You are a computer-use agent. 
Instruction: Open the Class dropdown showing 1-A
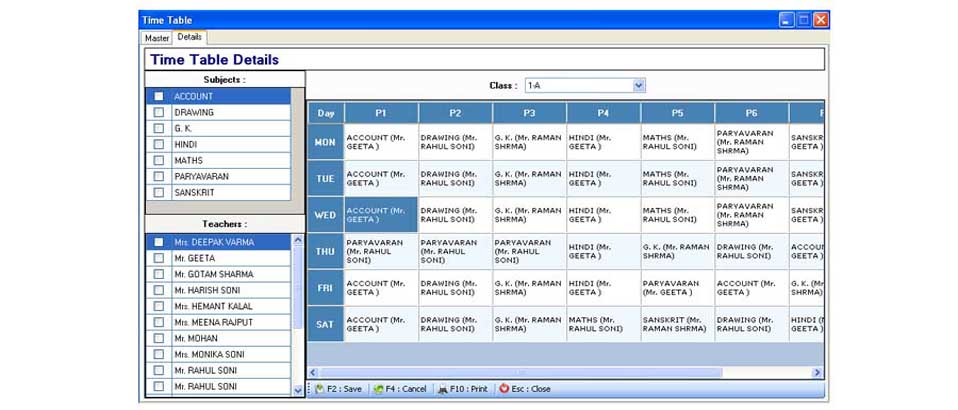click(639, 86)
